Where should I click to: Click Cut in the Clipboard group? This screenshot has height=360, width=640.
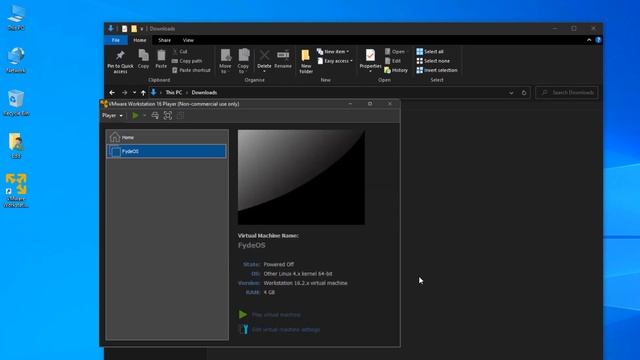180,51
